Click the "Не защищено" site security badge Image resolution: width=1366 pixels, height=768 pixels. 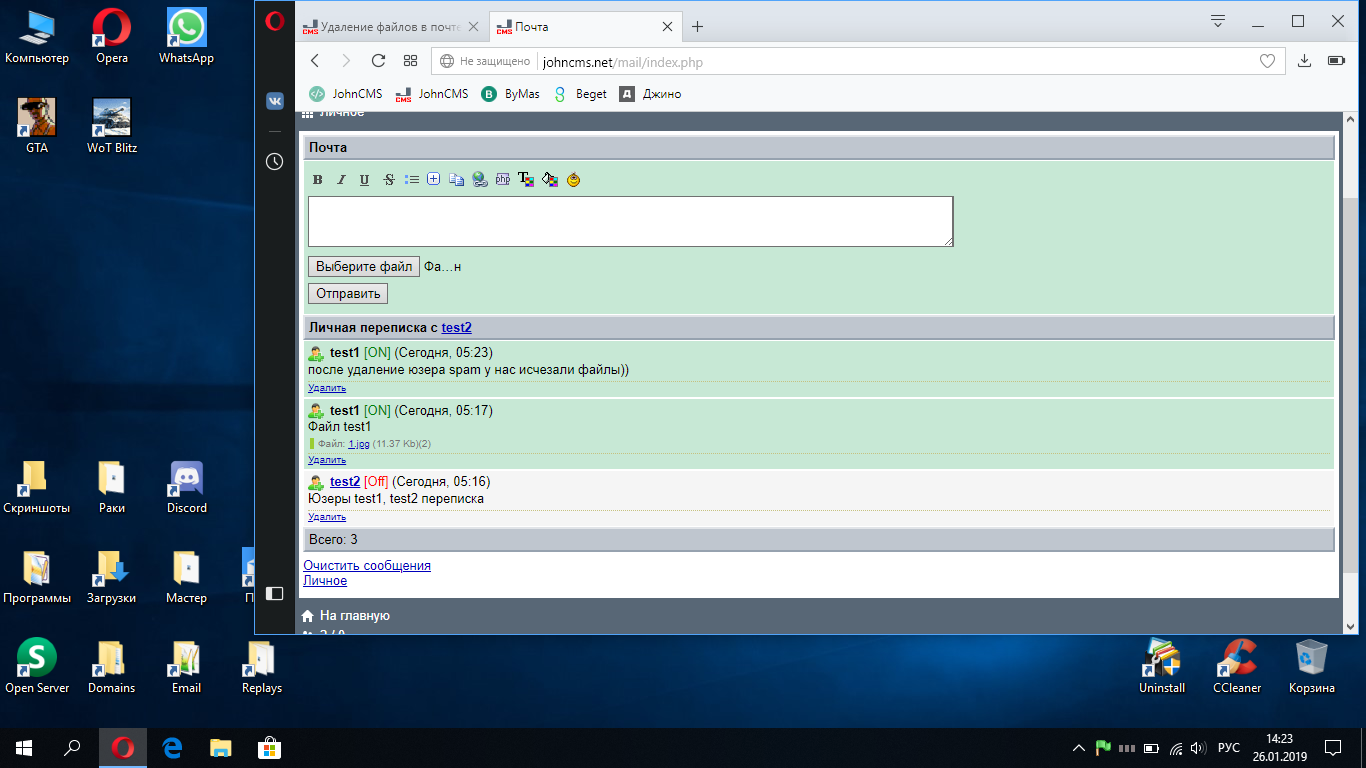(485, 61)
